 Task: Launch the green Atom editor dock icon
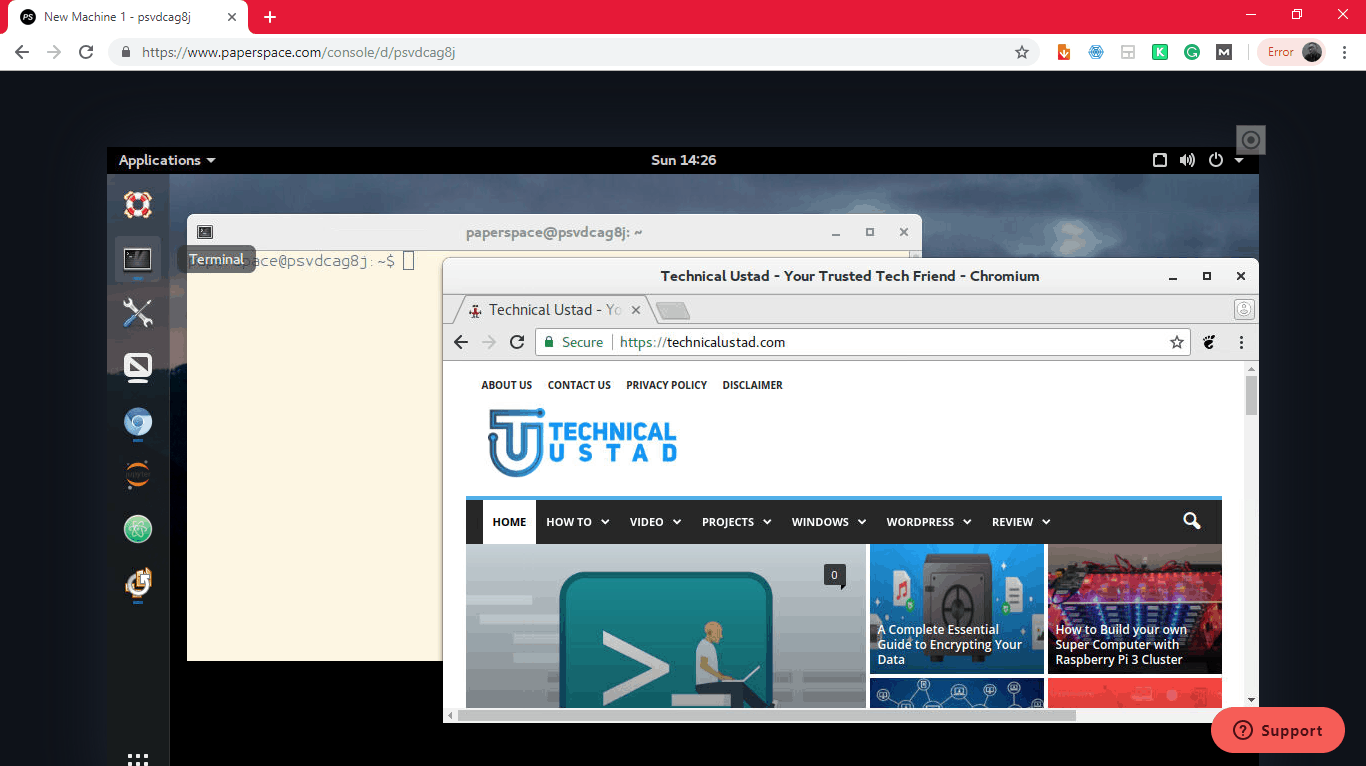(x=137, y=529)
